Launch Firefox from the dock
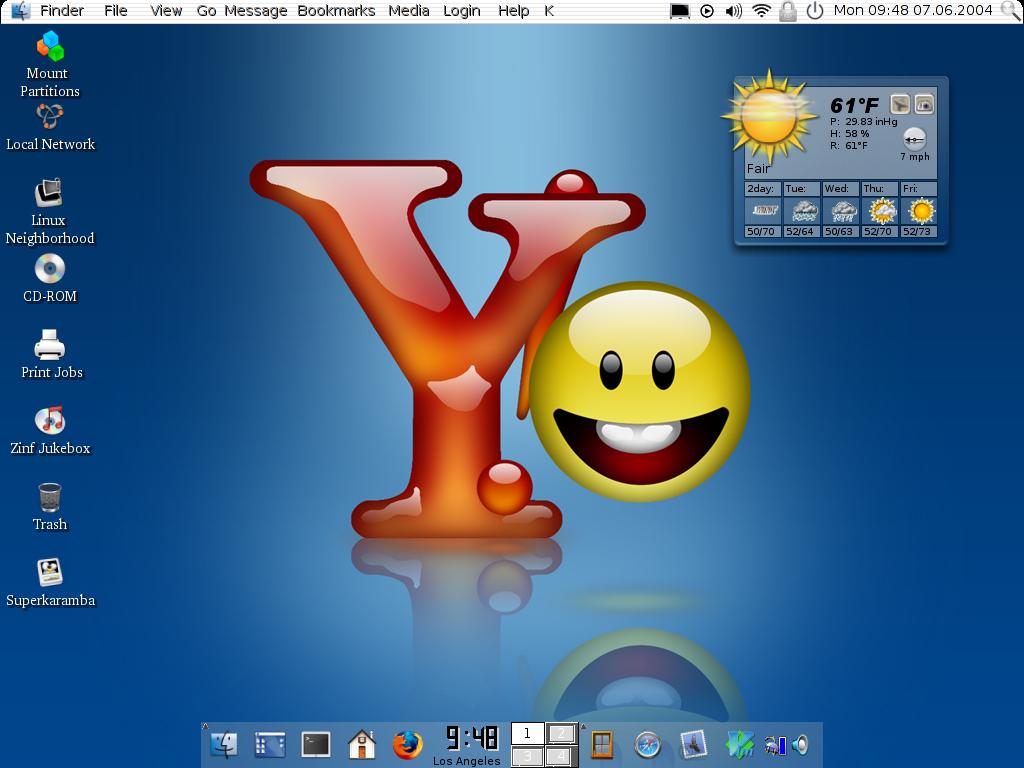Screen dimensions: 1024x768 408,744
